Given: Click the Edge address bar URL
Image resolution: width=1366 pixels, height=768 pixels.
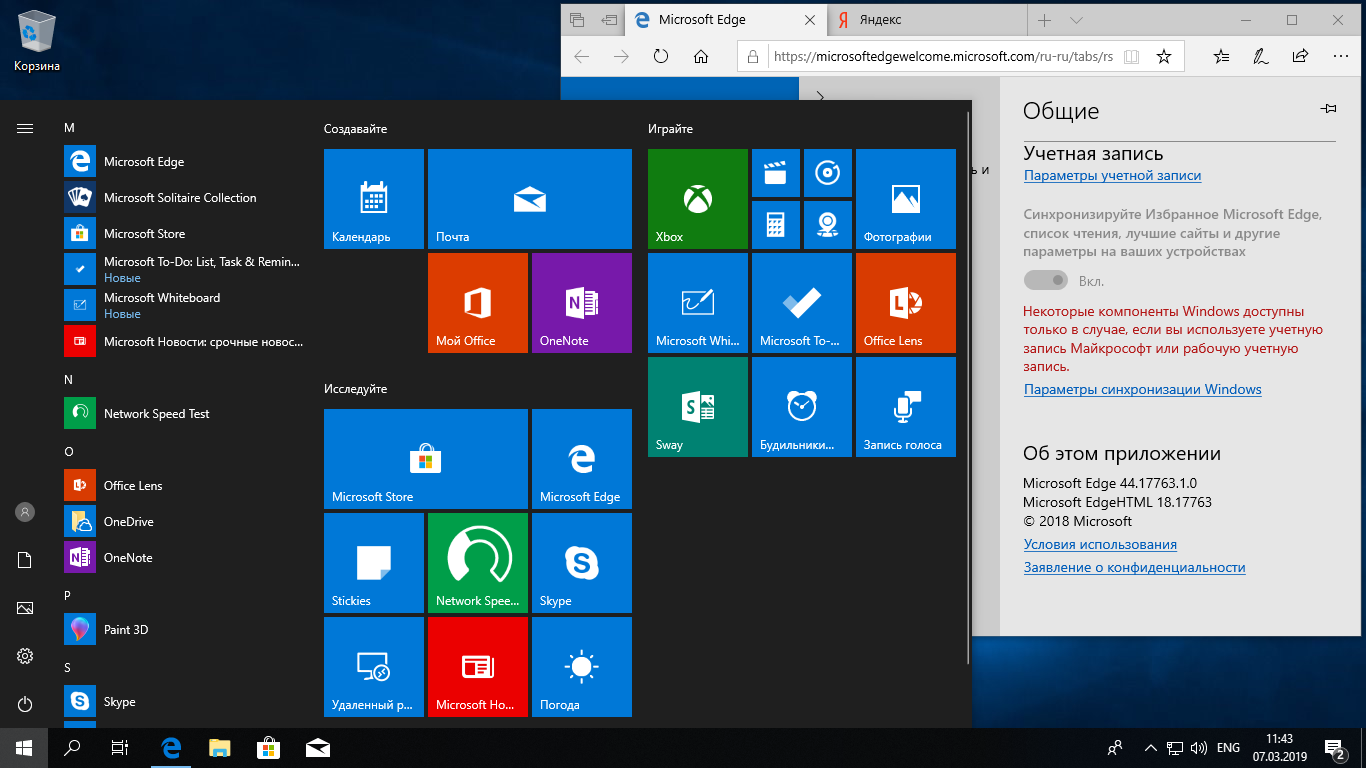Looking at the screenshot, I should coord(943,57).
